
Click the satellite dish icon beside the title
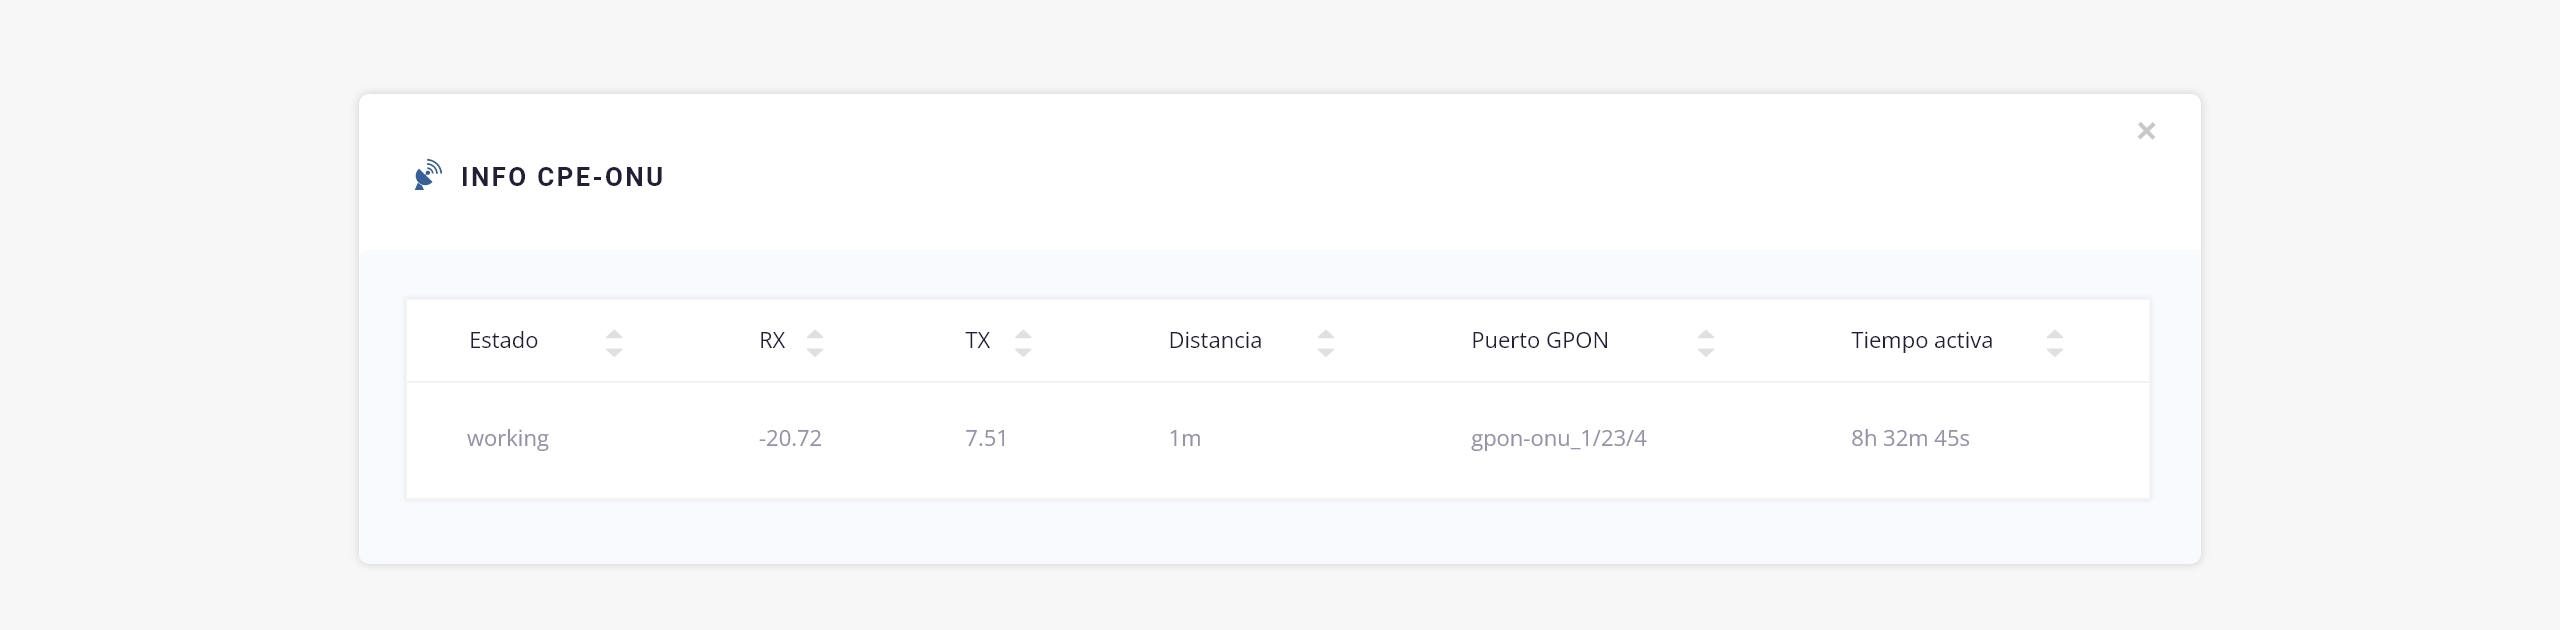pos(428,175)
